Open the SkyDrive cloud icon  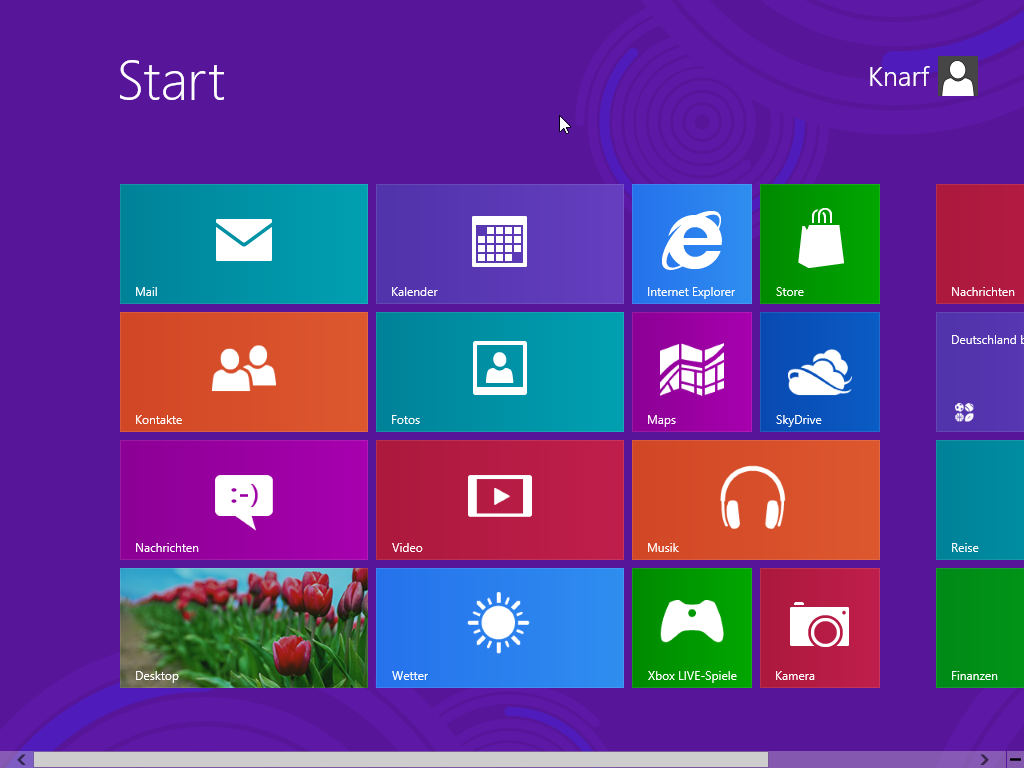pyautogui.click(x=820, y=372)
